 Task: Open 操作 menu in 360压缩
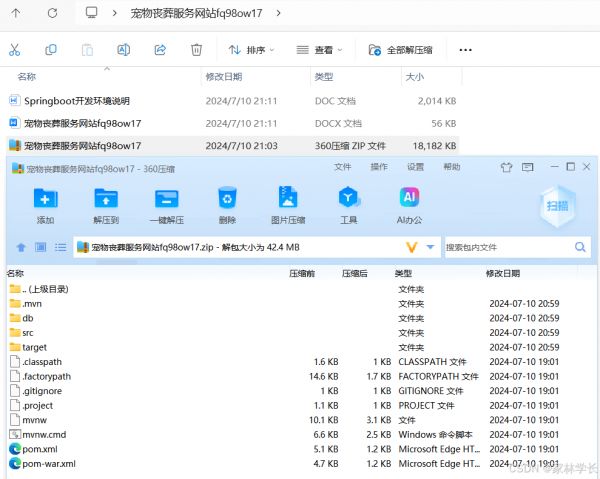coord(379,167)
